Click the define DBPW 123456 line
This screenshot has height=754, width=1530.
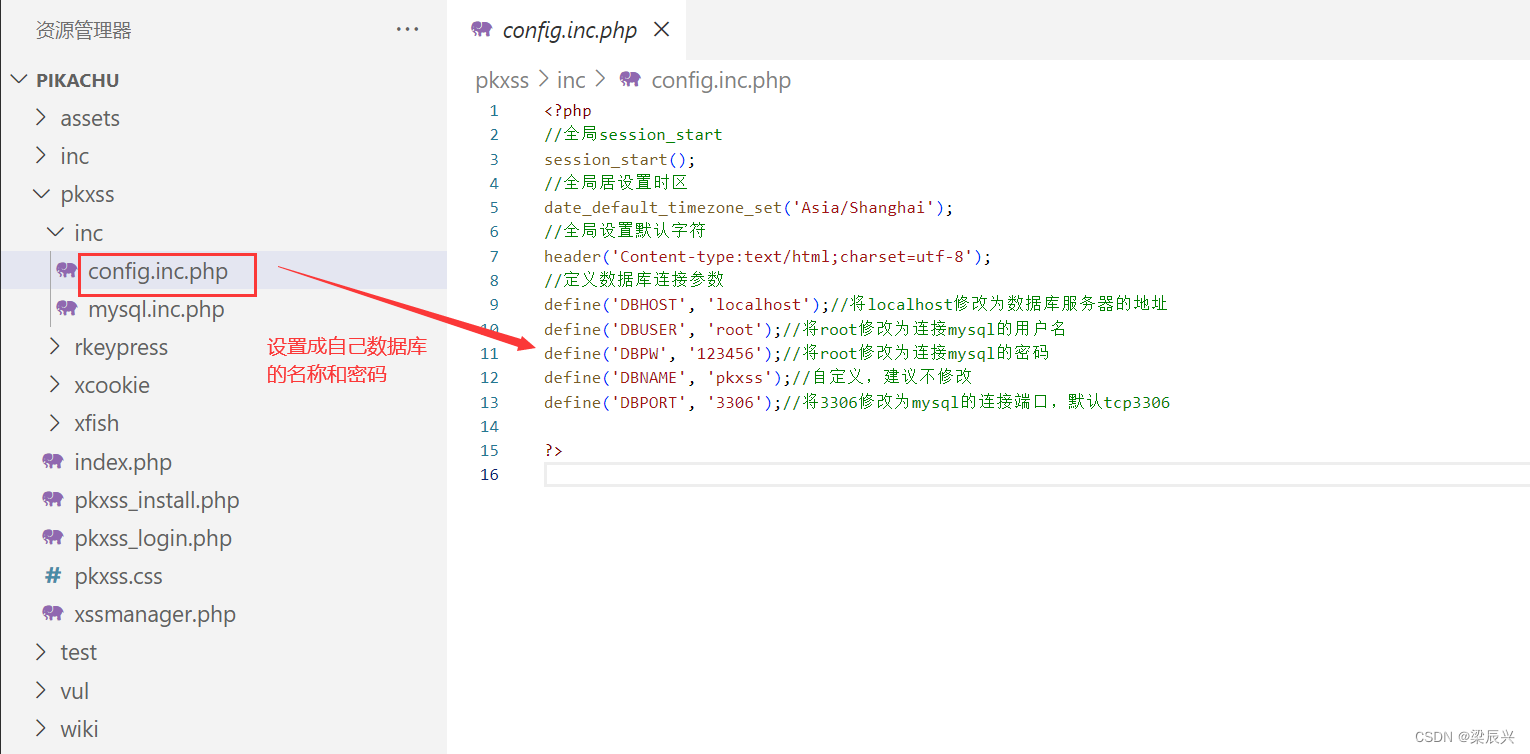[x=797, y=353]
